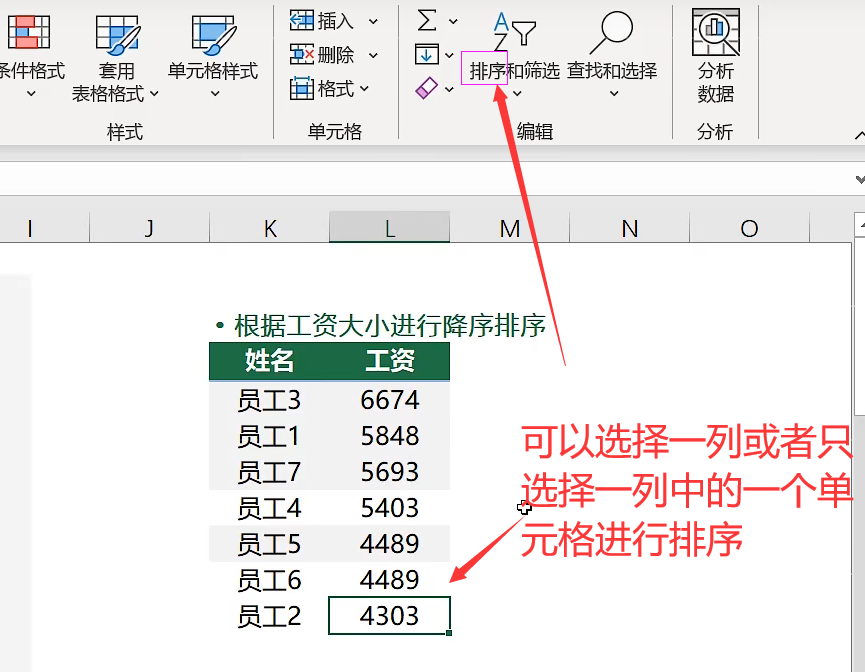This screenshot has height=672, width=865.
Task: Select cell containing 员工2
Action: coord(269,615)
